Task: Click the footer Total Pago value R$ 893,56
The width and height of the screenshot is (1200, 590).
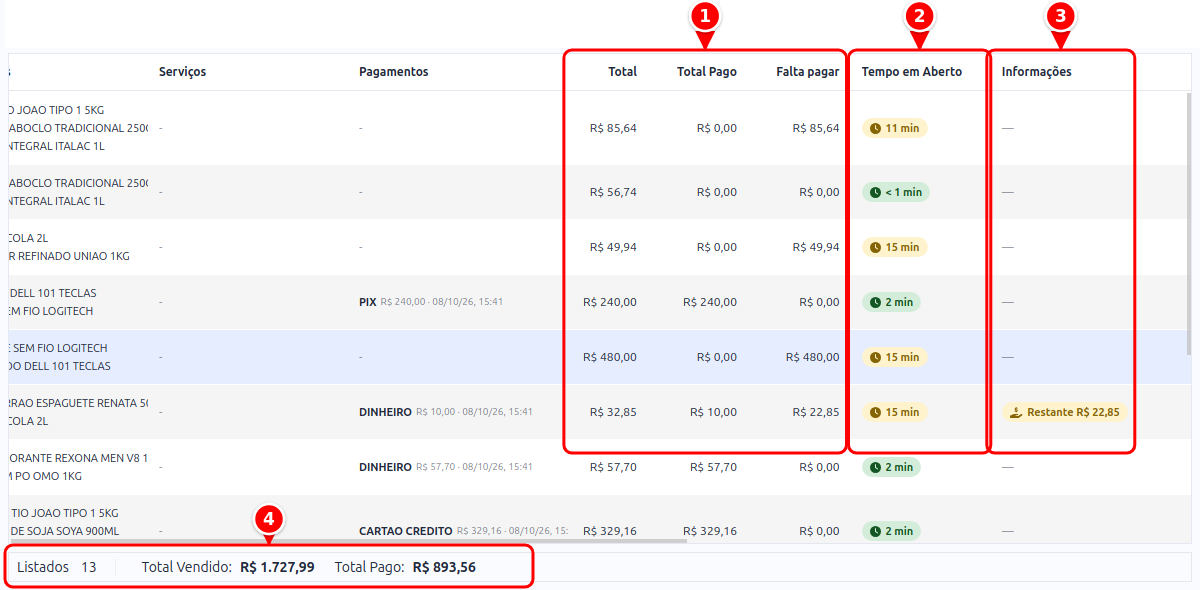Action: pyautogui.click(x=444, y=567)
